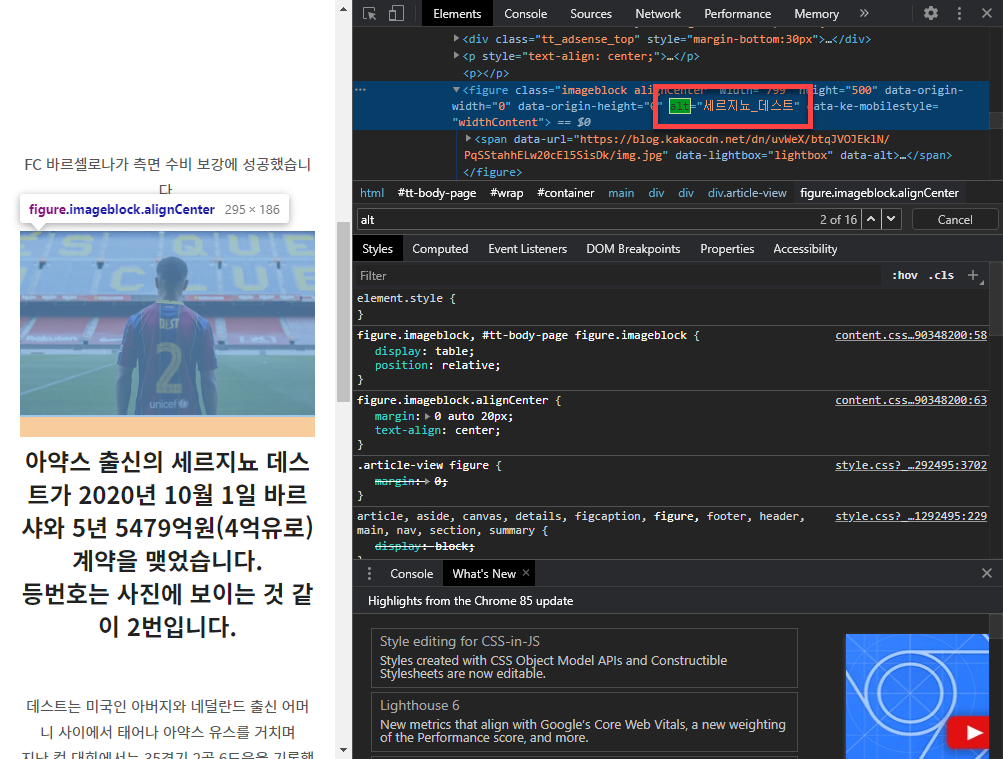Collapse the figure imageblock node
1003x759 pixels.
456,90
